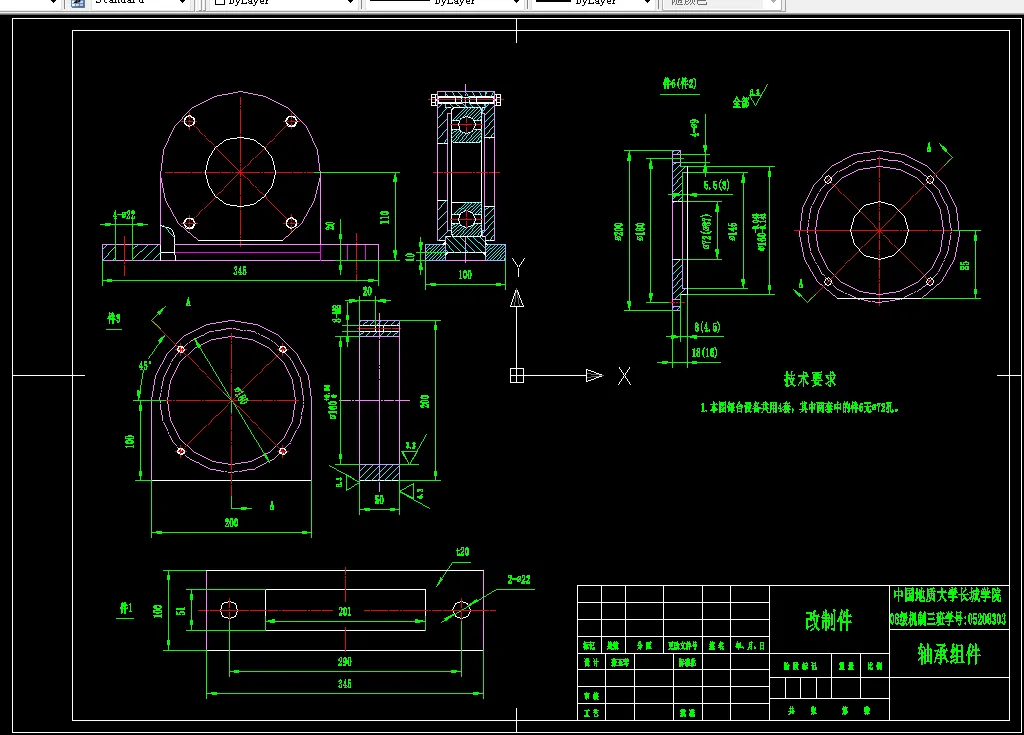This screenshot has height=735, width=1024.
Task: Click the X axis label of the UCS icon
Action: pyautogui.click(x=624, y=376)
